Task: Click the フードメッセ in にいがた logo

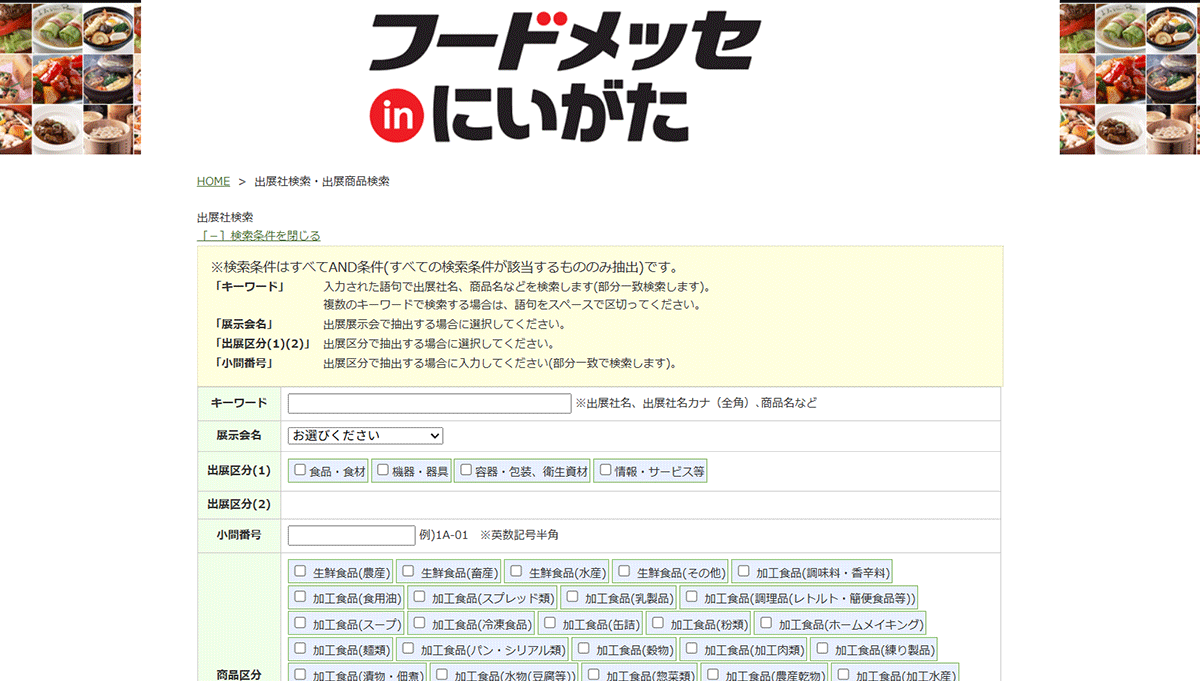Action: point(565,77)
